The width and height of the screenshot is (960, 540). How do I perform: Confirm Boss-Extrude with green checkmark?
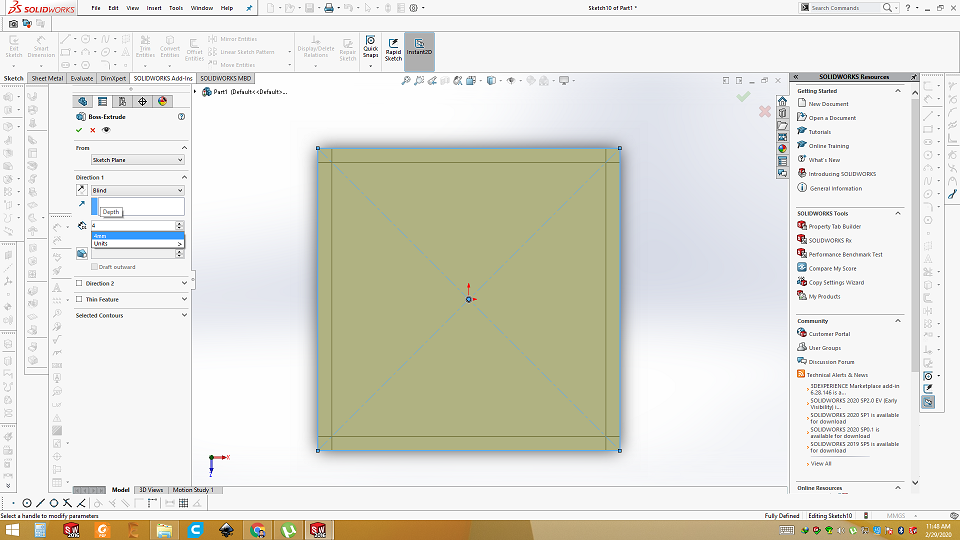(x=79, y=130)
